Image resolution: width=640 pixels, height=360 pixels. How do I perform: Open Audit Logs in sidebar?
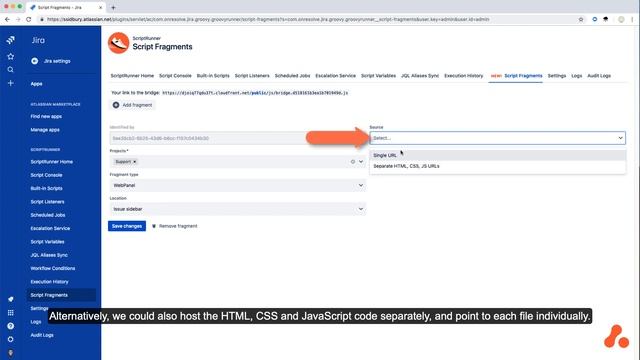tap(42, 335)
